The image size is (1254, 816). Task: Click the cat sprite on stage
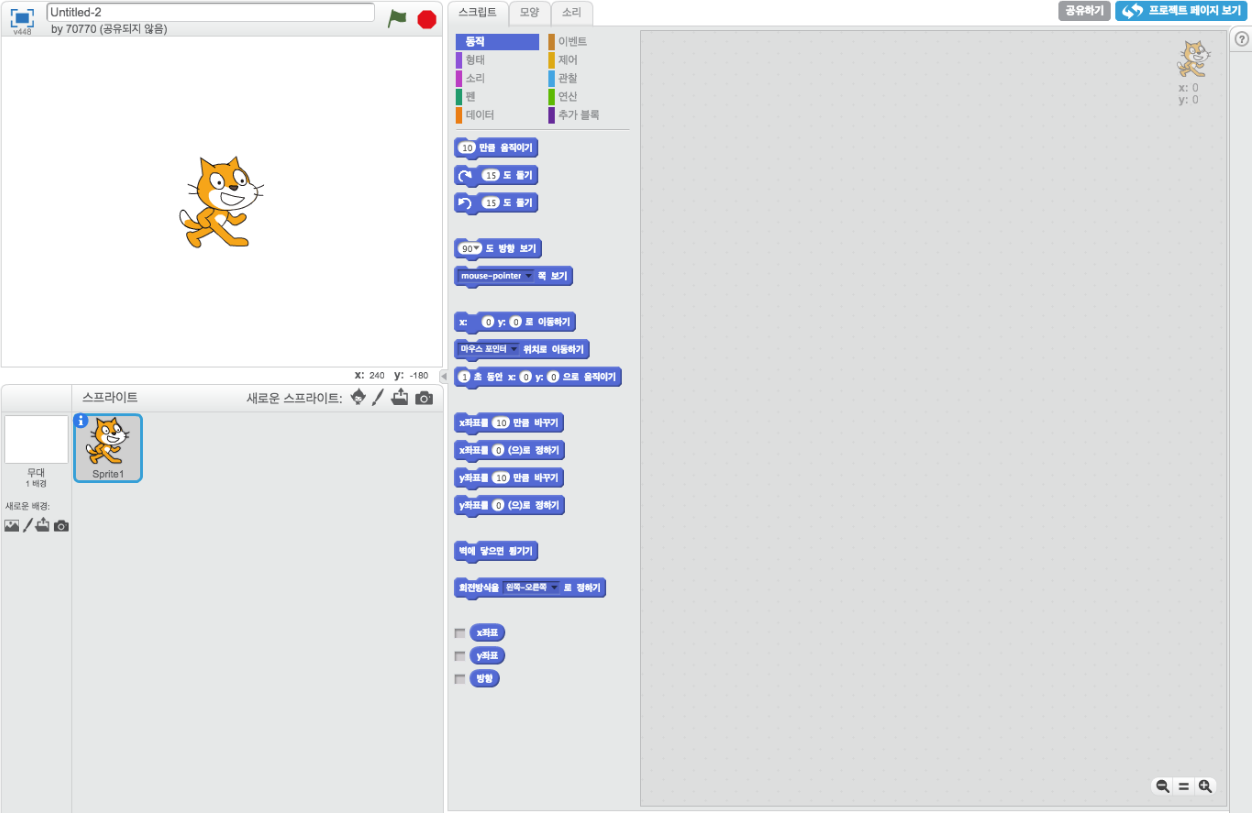click(x=222, y=202)
